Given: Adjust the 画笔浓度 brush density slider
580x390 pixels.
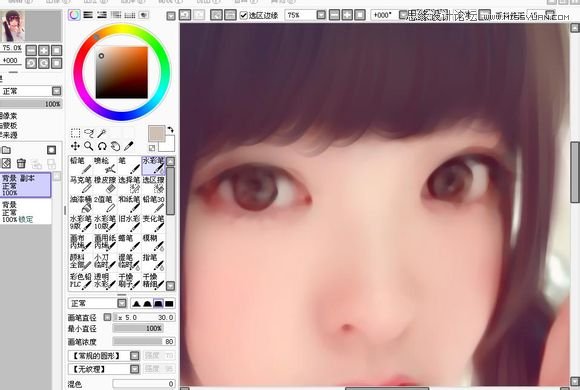Looking at the screenshot, I should 144,342.
